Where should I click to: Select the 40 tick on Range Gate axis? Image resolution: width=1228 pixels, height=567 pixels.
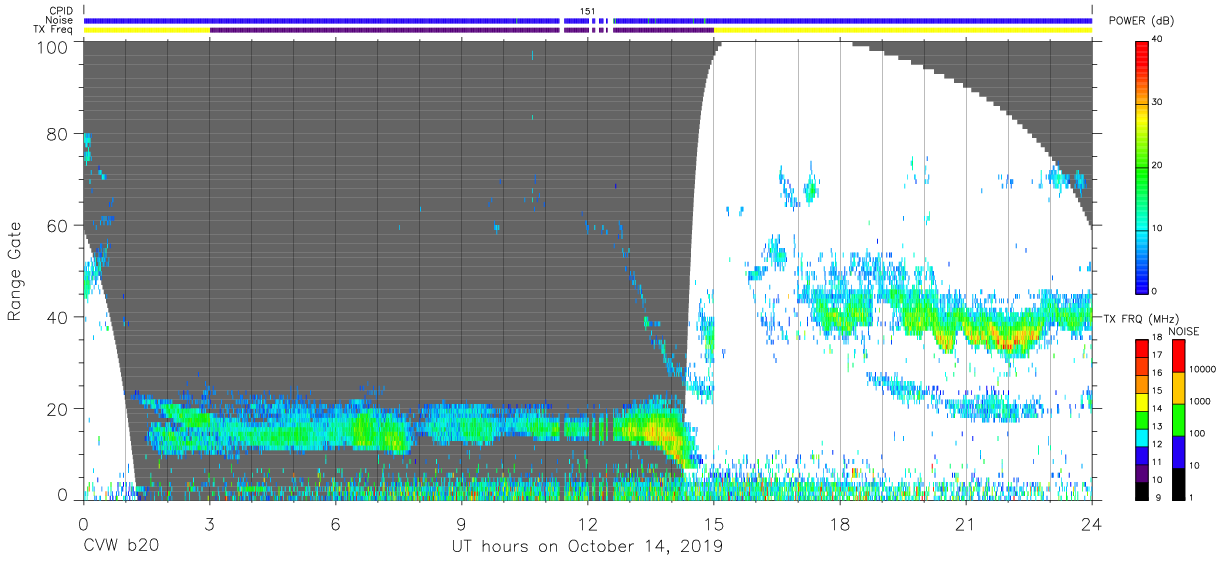(x=58, y=317)
